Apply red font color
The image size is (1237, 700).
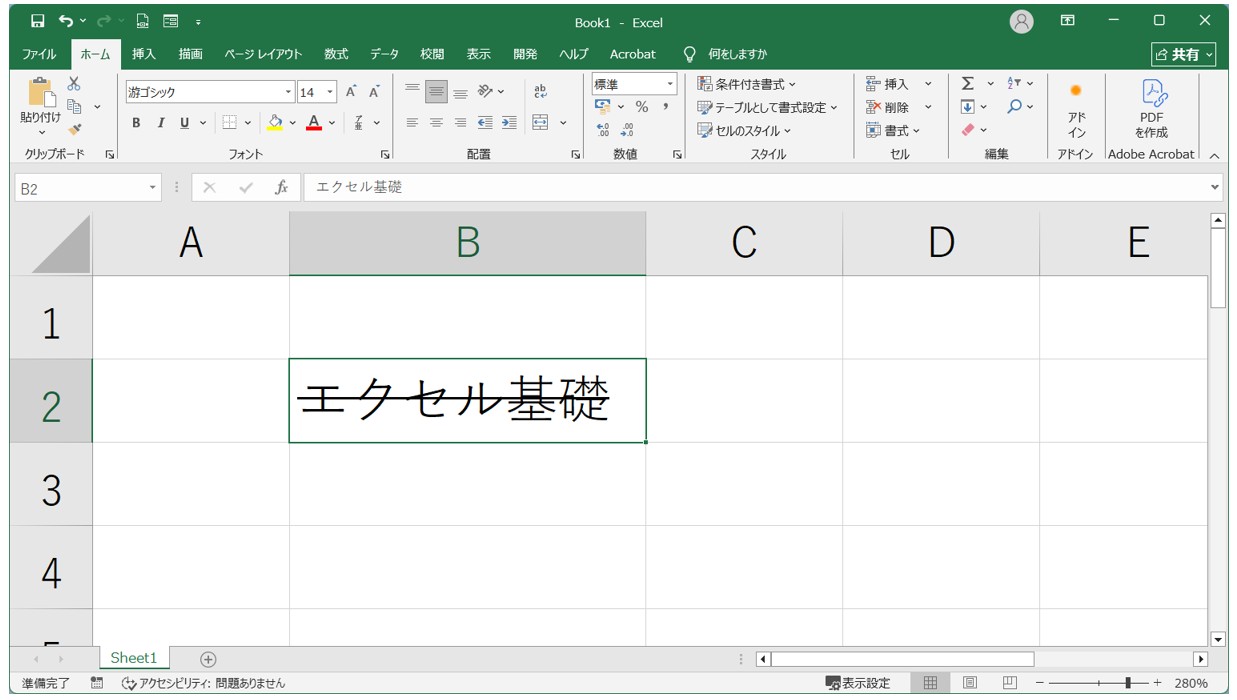pos(315,123)
